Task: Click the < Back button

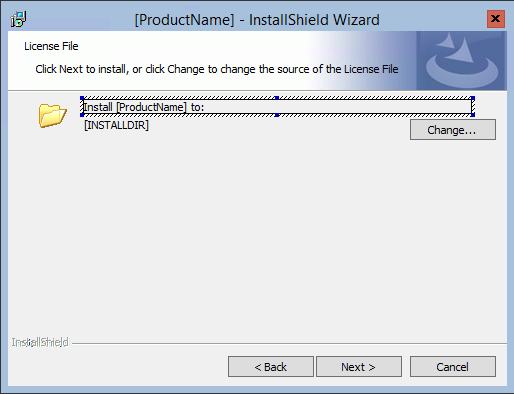Action: tap(271, 367)
